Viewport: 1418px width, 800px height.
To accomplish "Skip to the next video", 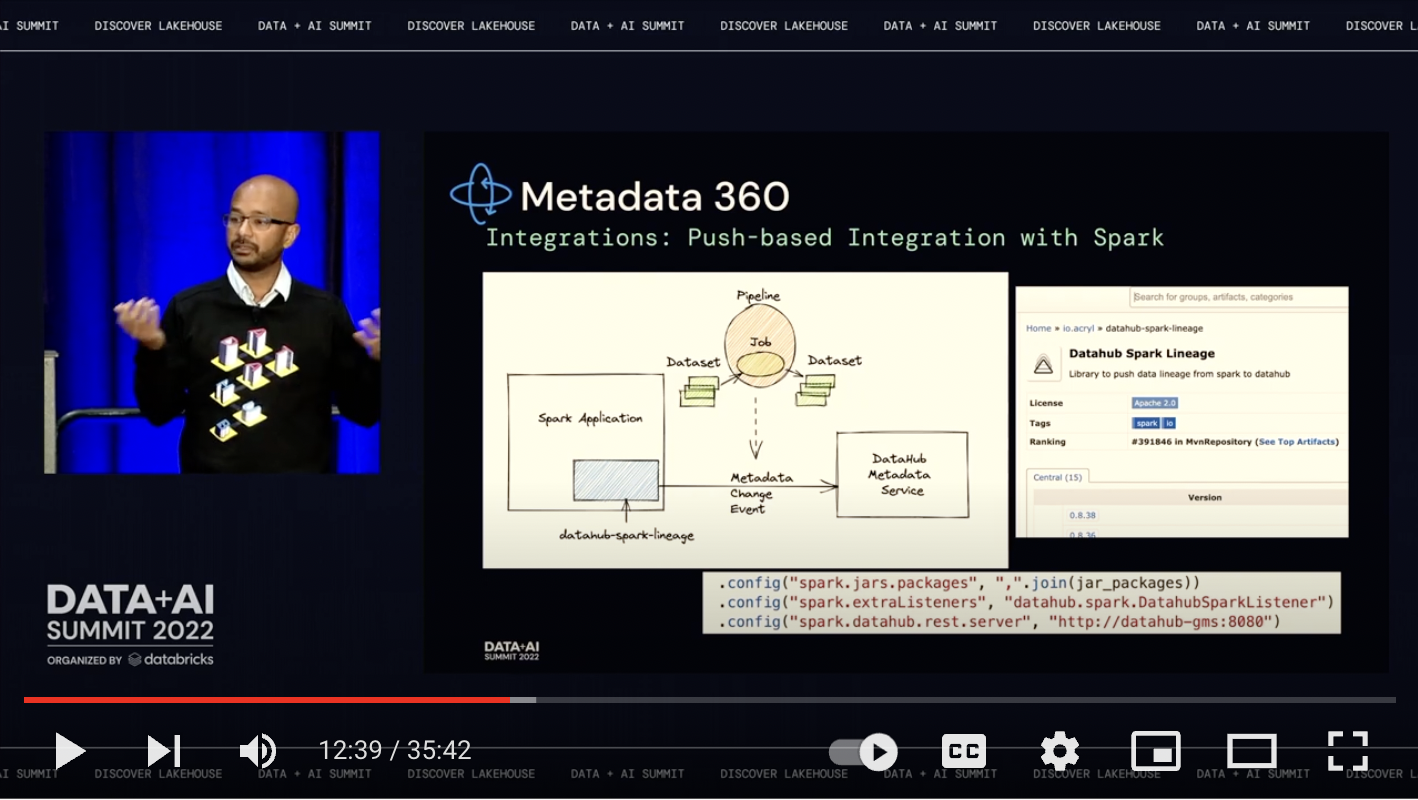I will coord(163,751).
